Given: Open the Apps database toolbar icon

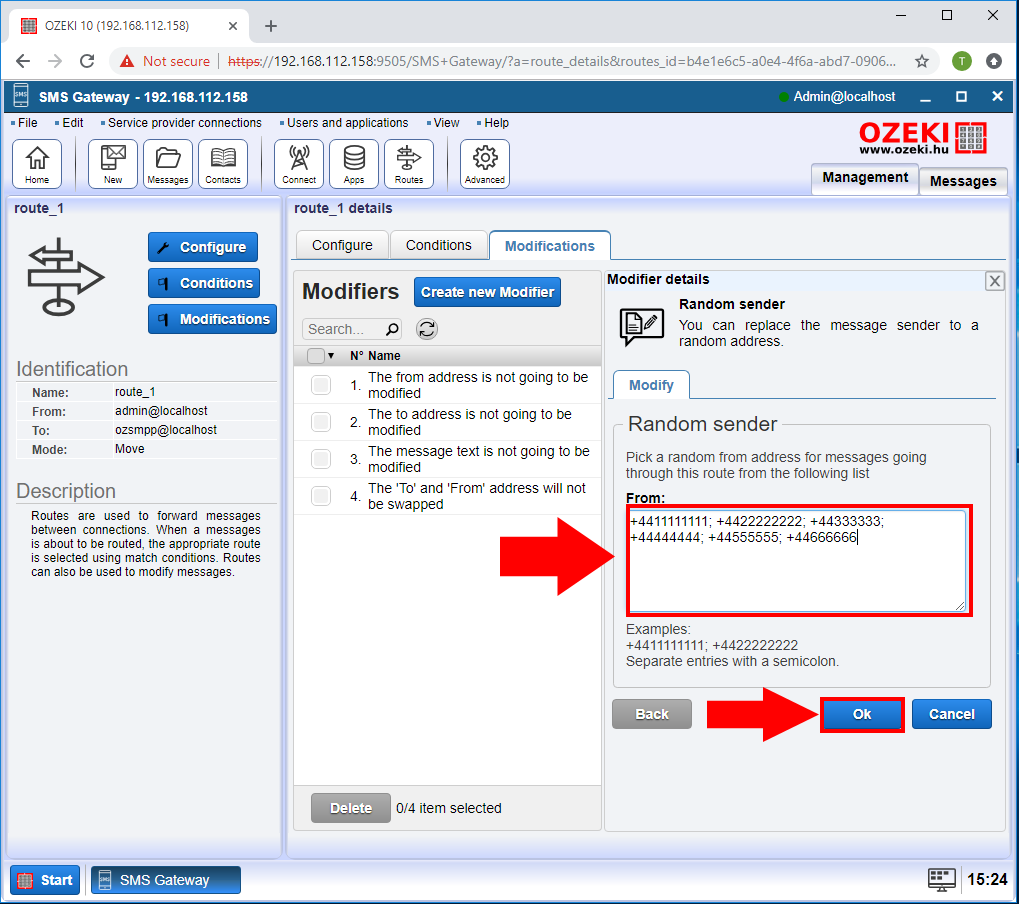Looking at the screenshot, I should (x=354, y=164).
